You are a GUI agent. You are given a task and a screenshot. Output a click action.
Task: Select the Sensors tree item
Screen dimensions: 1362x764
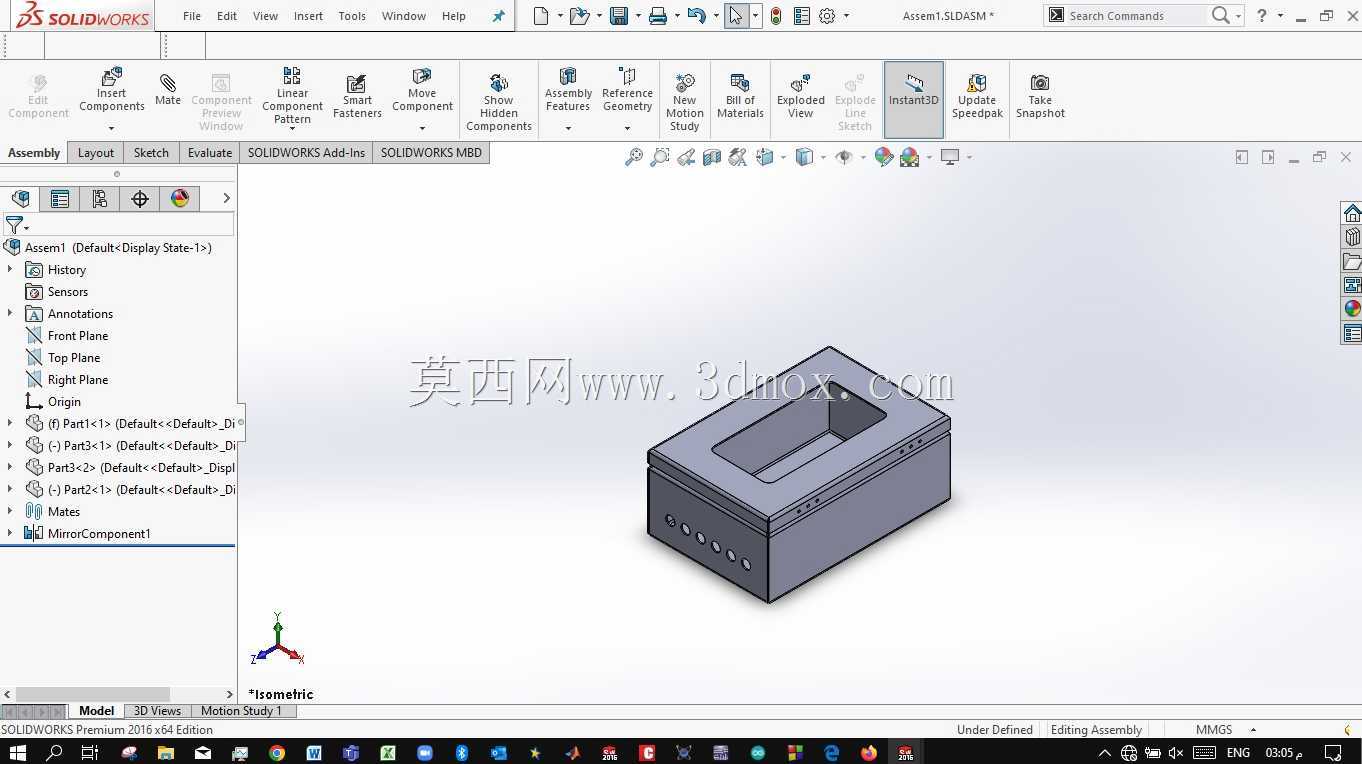point(68,292)
